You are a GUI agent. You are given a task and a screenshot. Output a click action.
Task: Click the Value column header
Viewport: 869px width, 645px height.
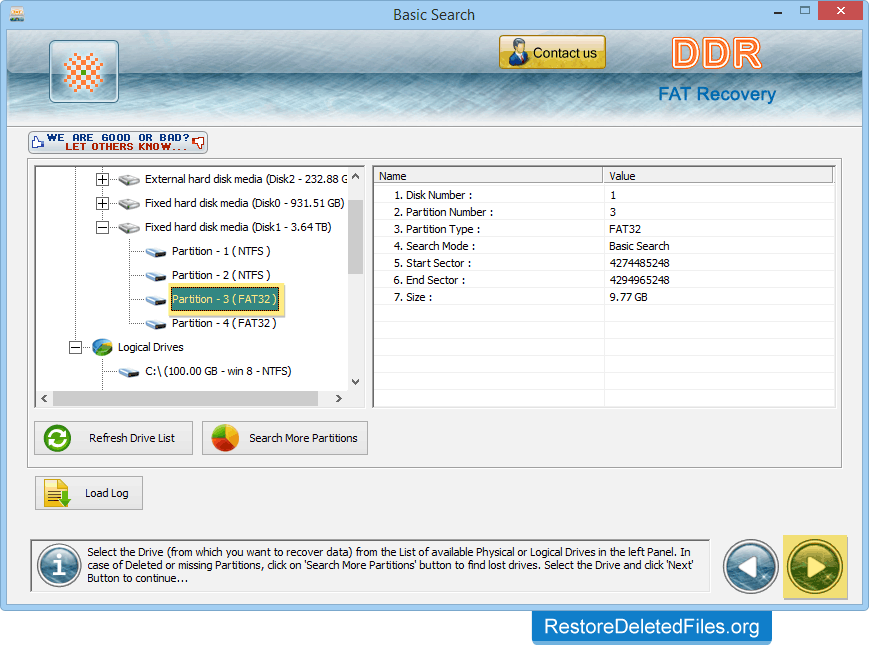point(718,176)
